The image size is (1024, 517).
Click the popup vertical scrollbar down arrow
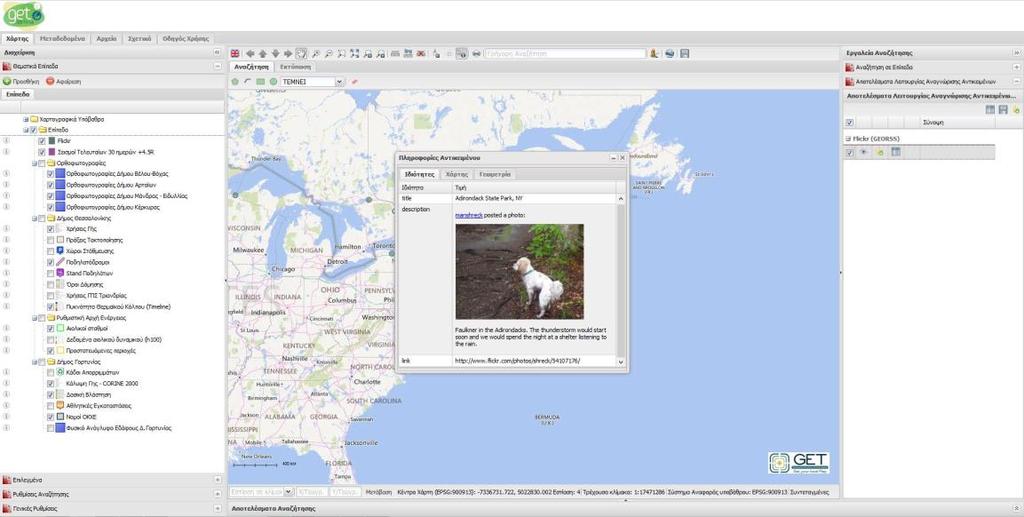point(620,362)
